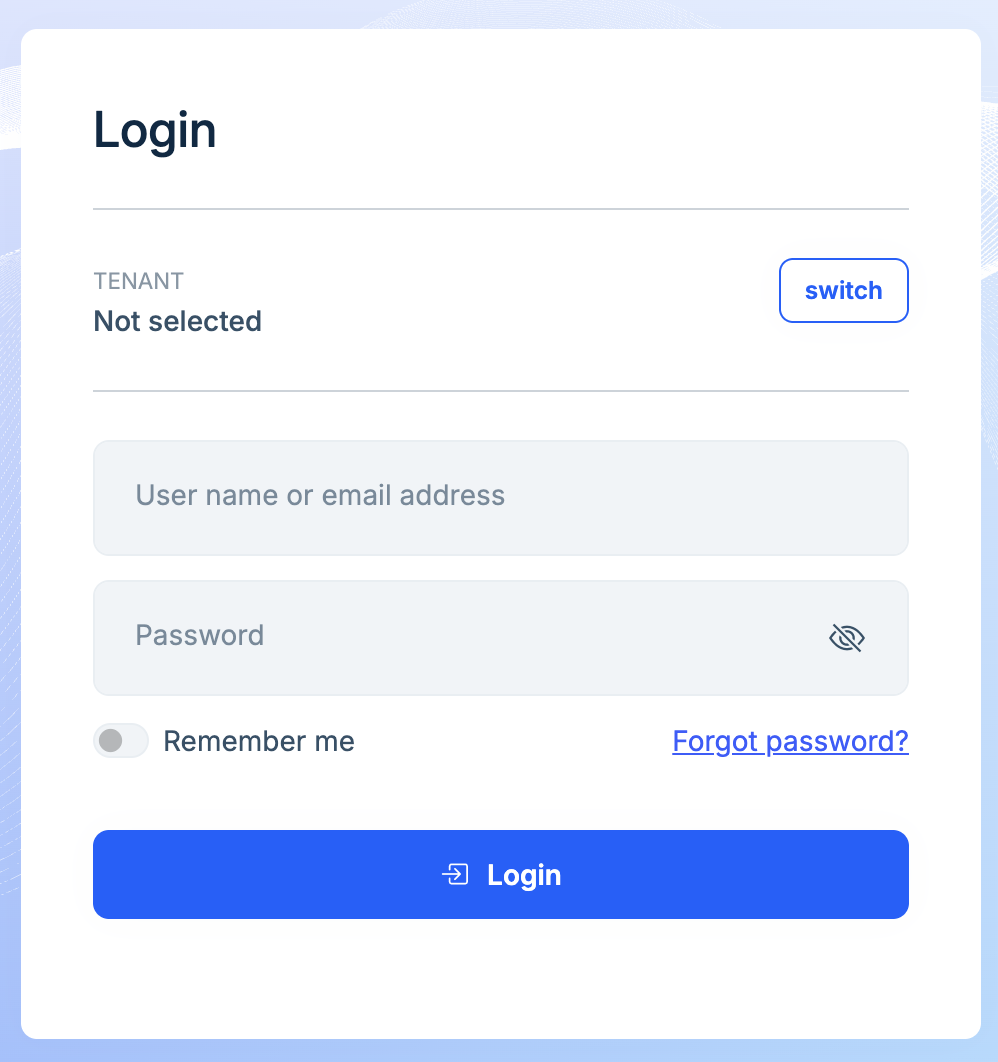Enable the Remember me switch
The height and width of the screenshot is (1062, 998).
(x=121, y=741)
